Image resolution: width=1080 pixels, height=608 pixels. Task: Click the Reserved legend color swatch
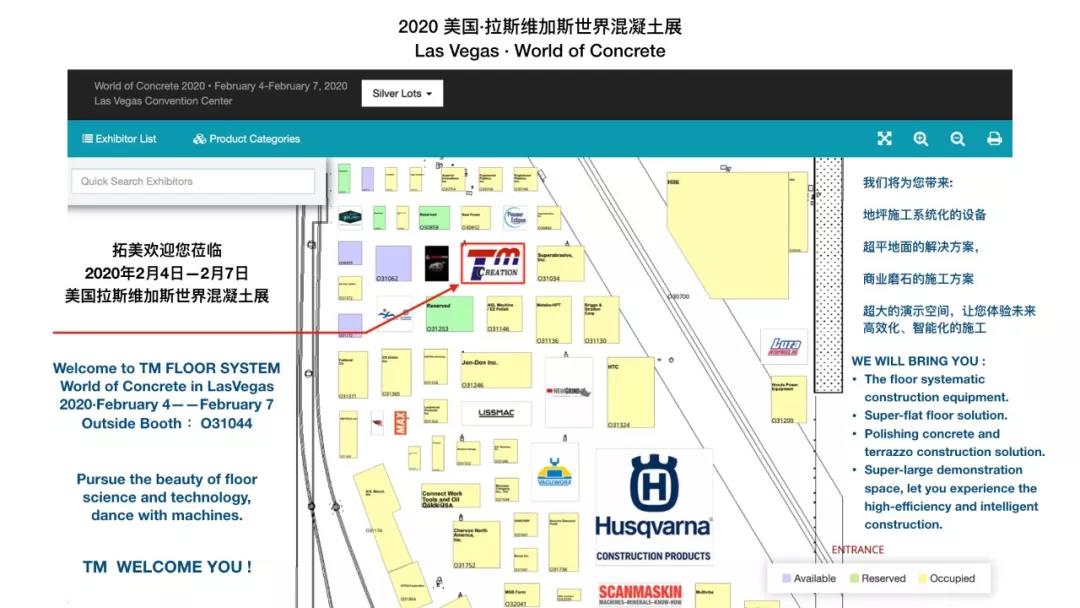click(x=853, y=578)
